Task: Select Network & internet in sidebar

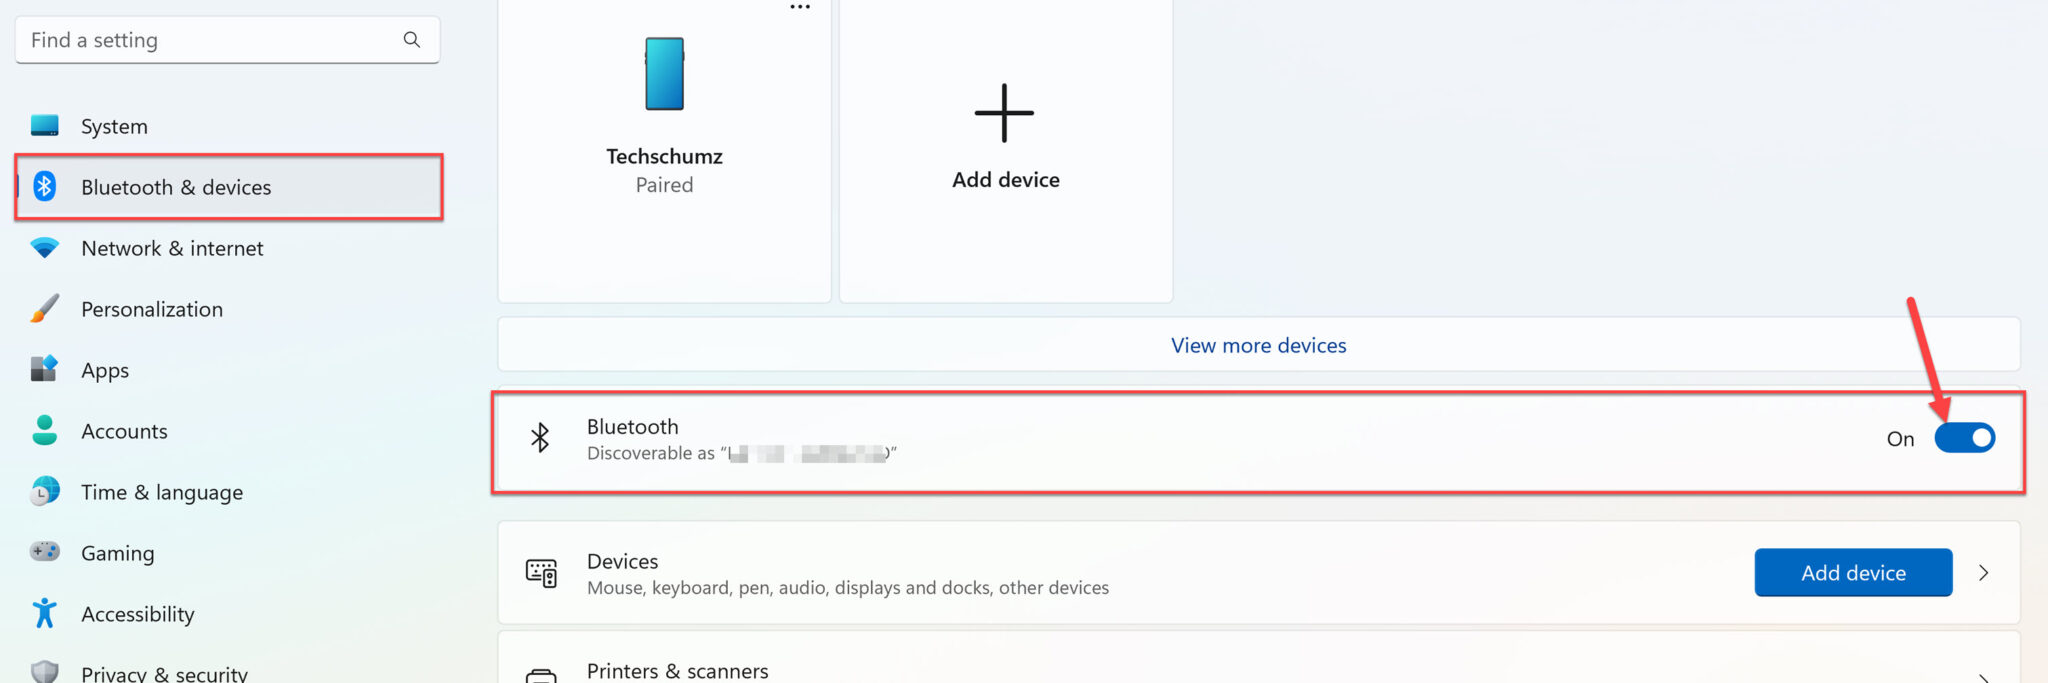Action: 172,248
